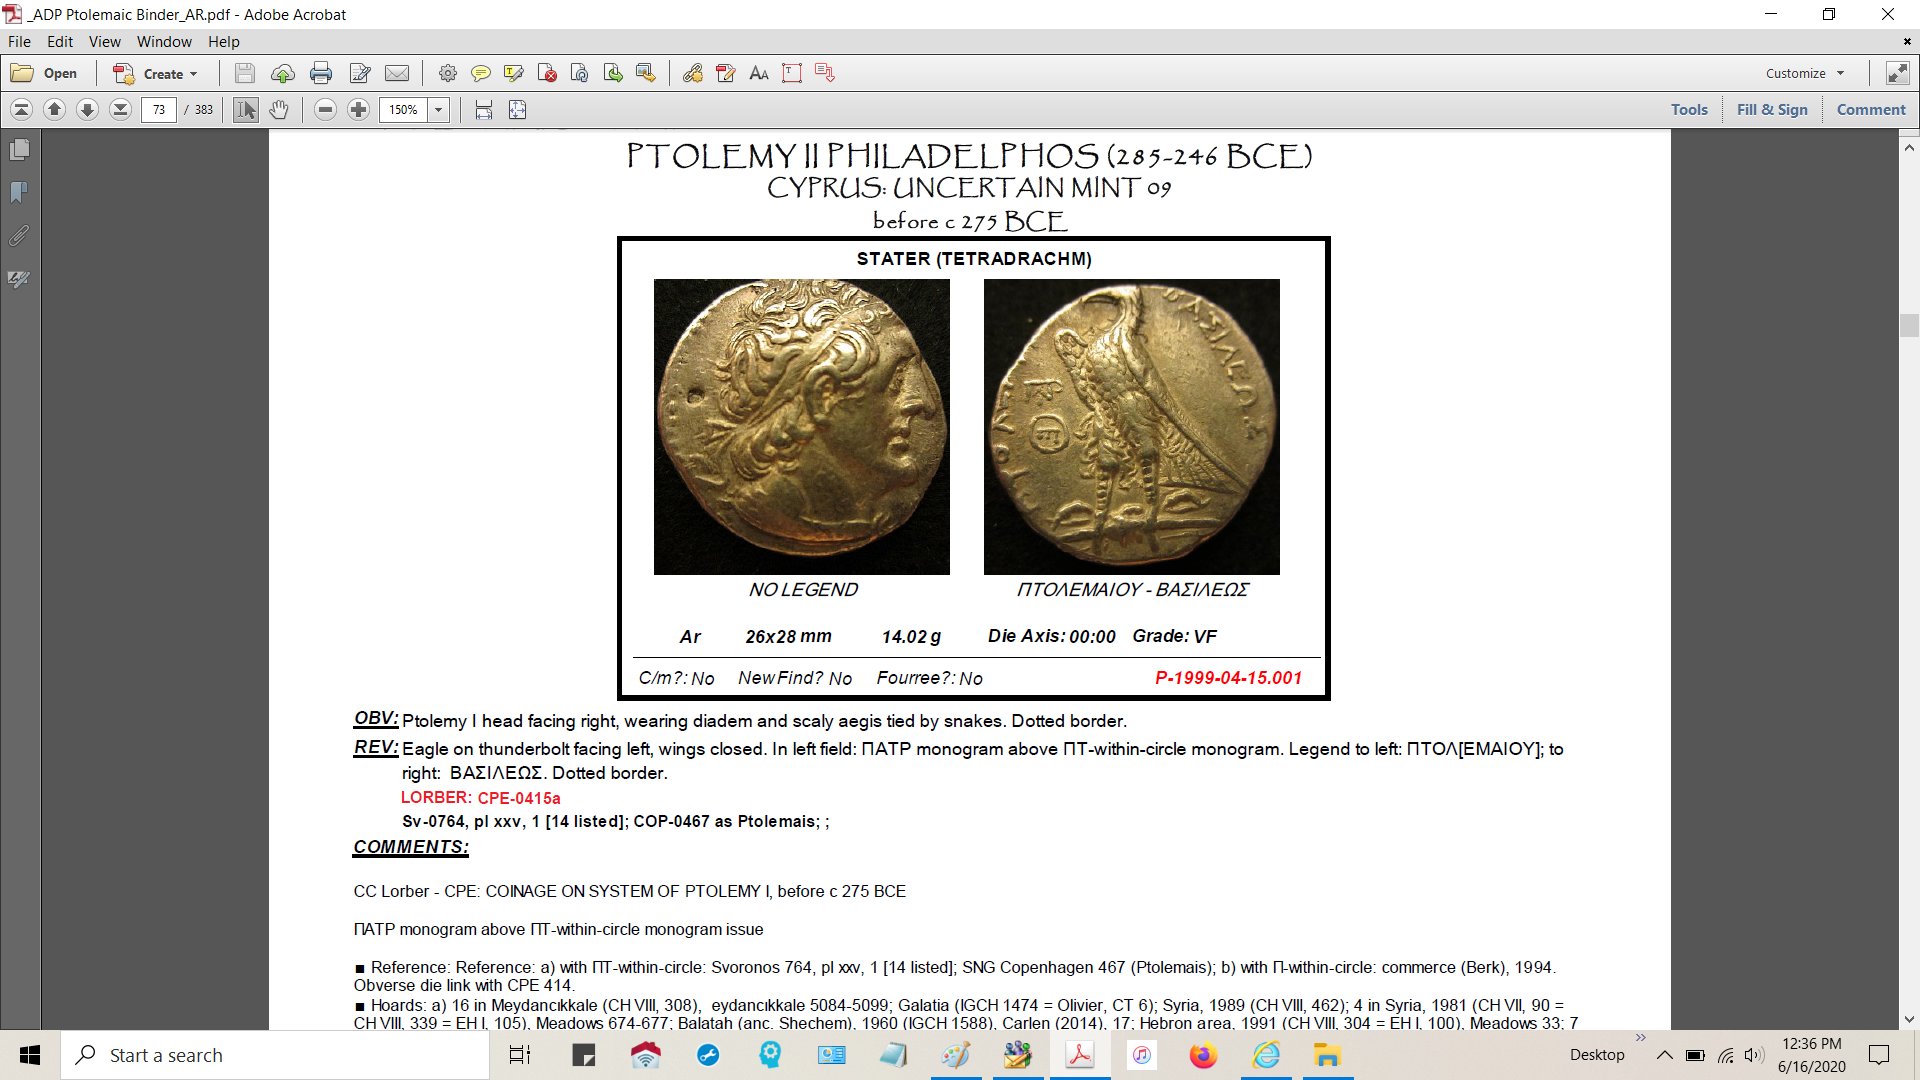This screenshot has width=1920, height=1080.
Task: Open the Window menu
Action: 164,42
